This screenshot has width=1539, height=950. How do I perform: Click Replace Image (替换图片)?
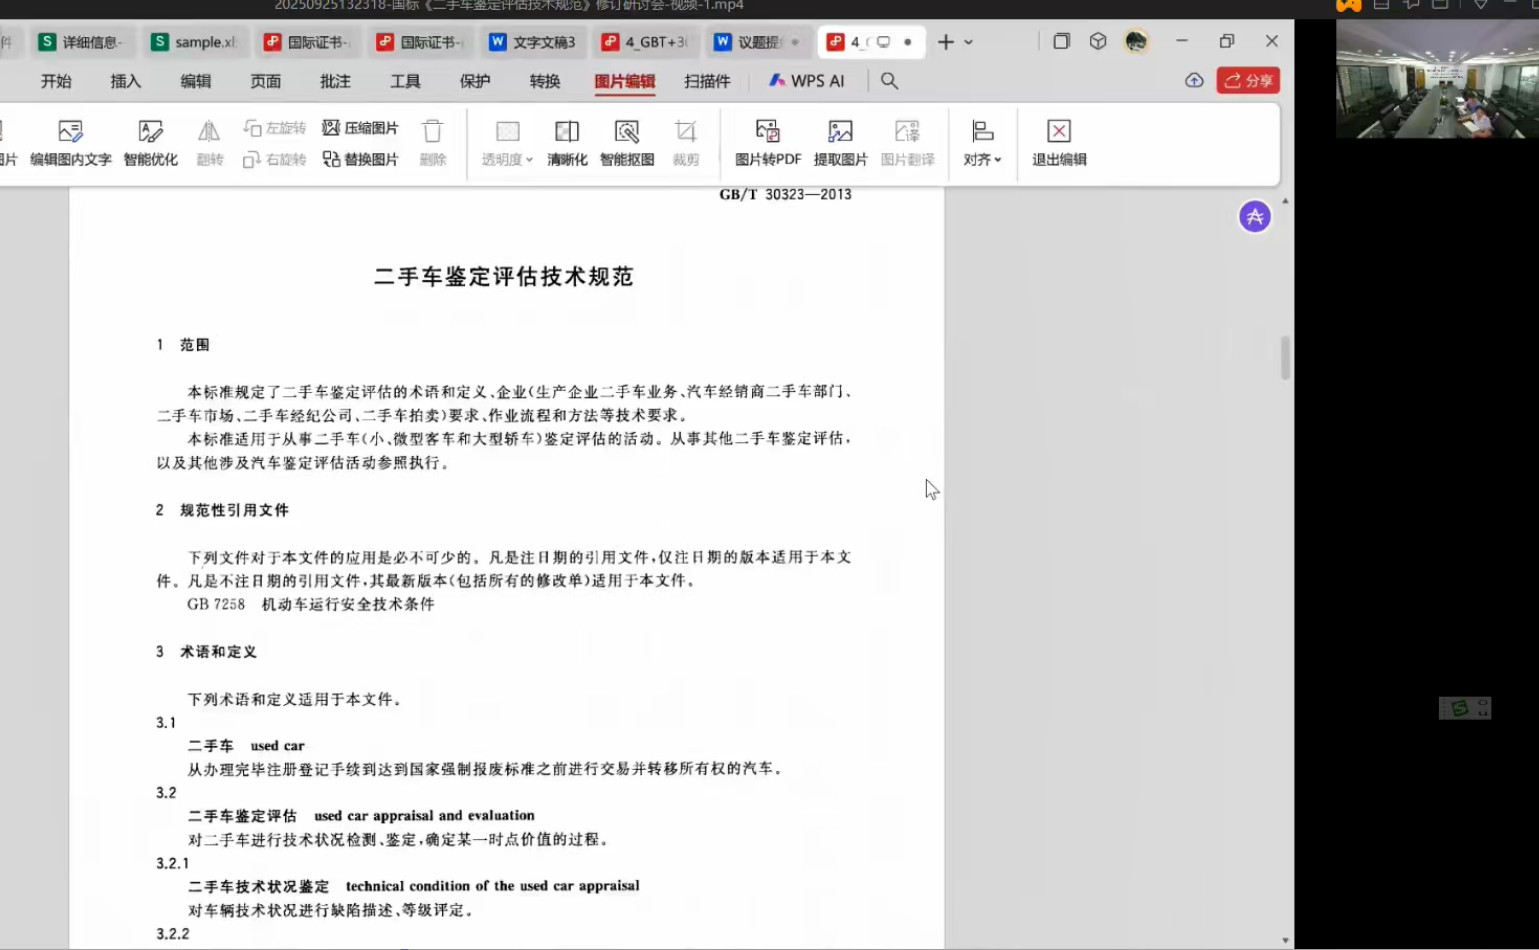coord(360,159)
